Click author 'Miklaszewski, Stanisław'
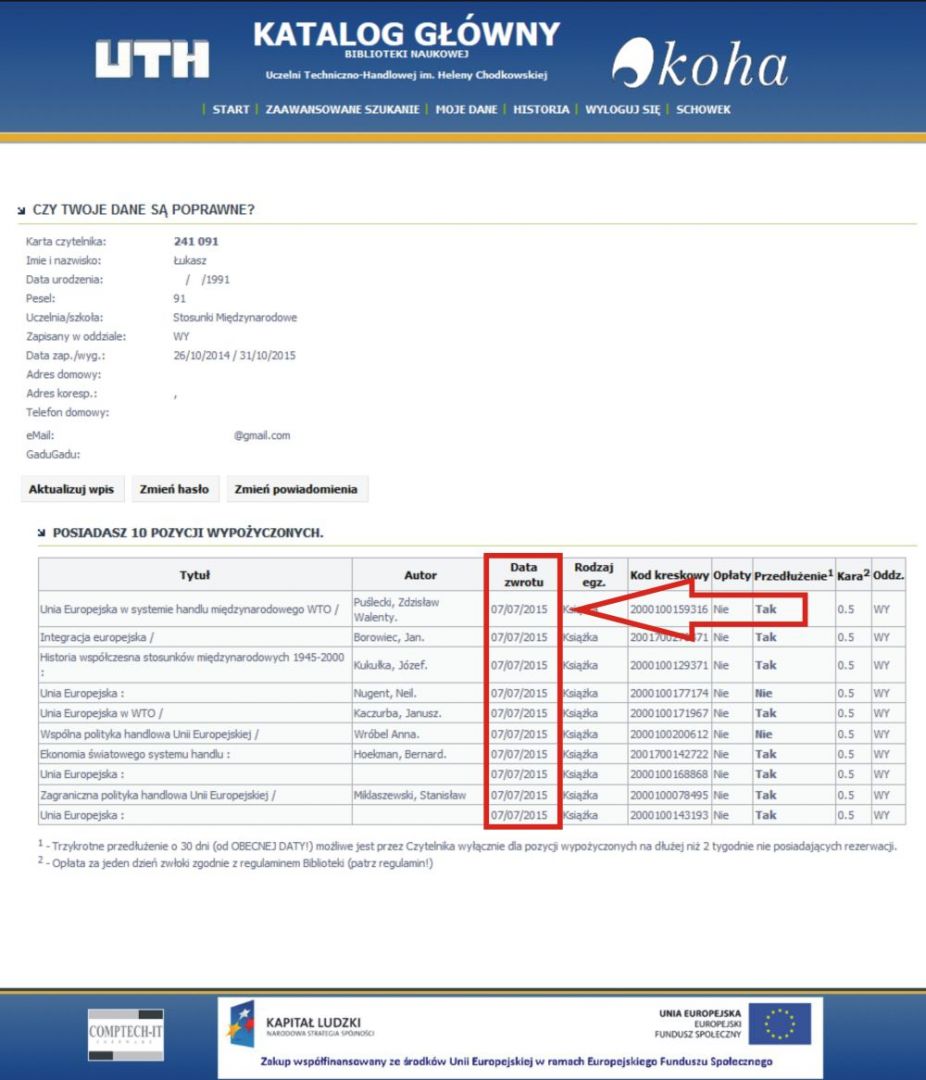Viewport: 926px width, 1080px height. click(410, 795)
